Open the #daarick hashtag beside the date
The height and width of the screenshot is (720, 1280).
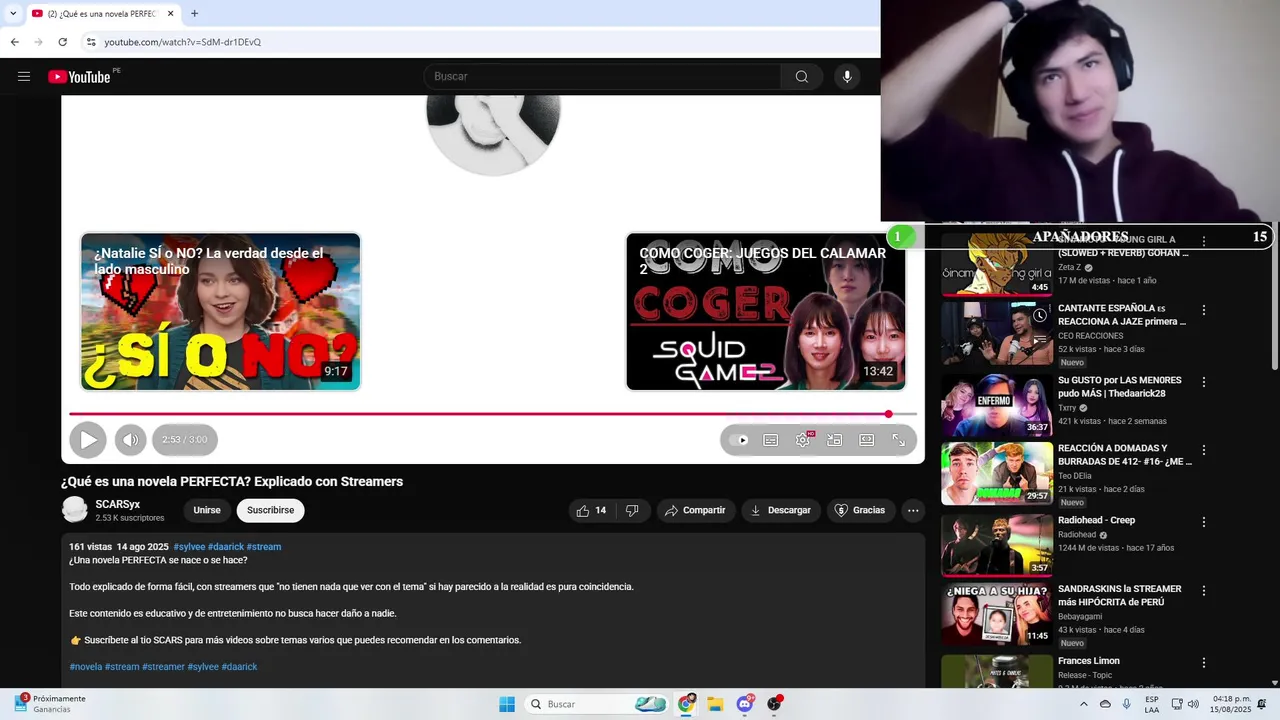click(x=226, y=547)
